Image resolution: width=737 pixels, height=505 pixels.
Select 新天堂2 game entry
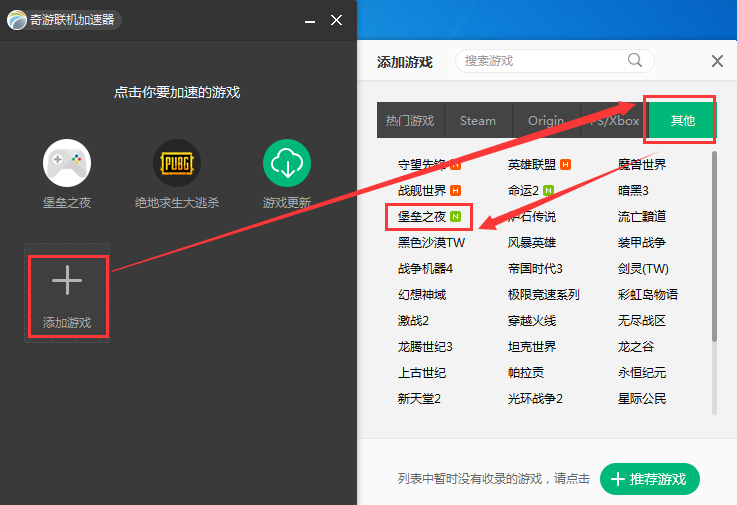click(x=419, y=399)
